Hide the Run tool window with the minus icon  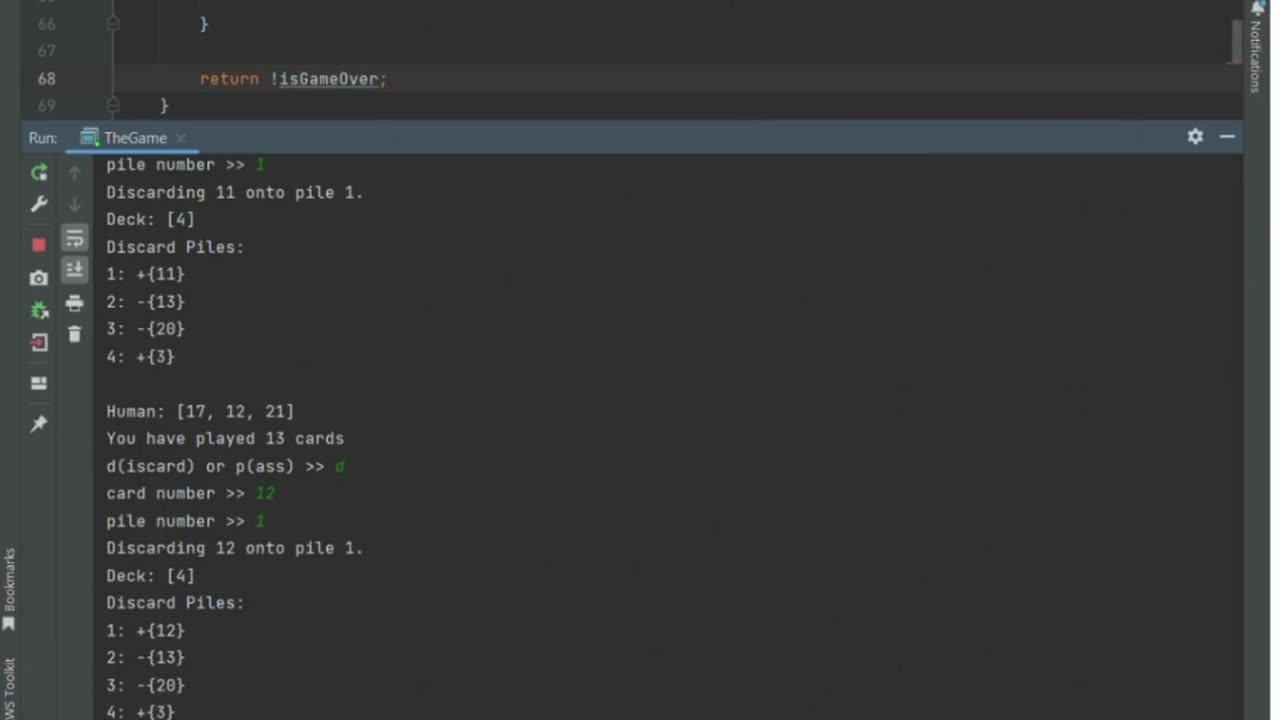(1227, 136)
